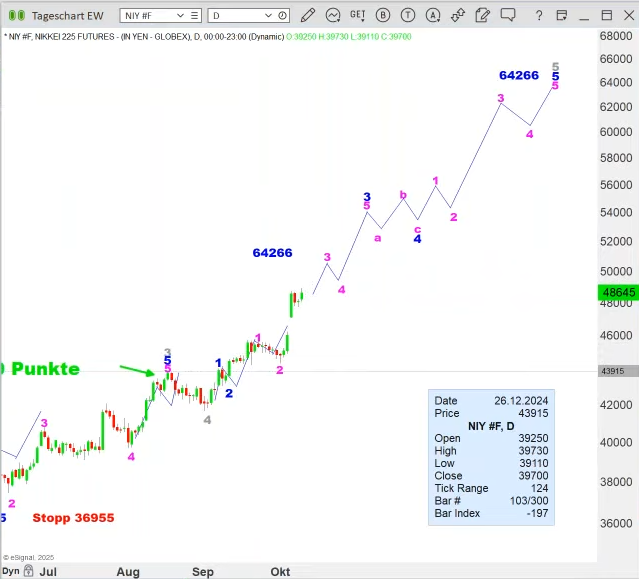
Task: Click in the NIY #F symbol field
Action: (x=145, y=16)
